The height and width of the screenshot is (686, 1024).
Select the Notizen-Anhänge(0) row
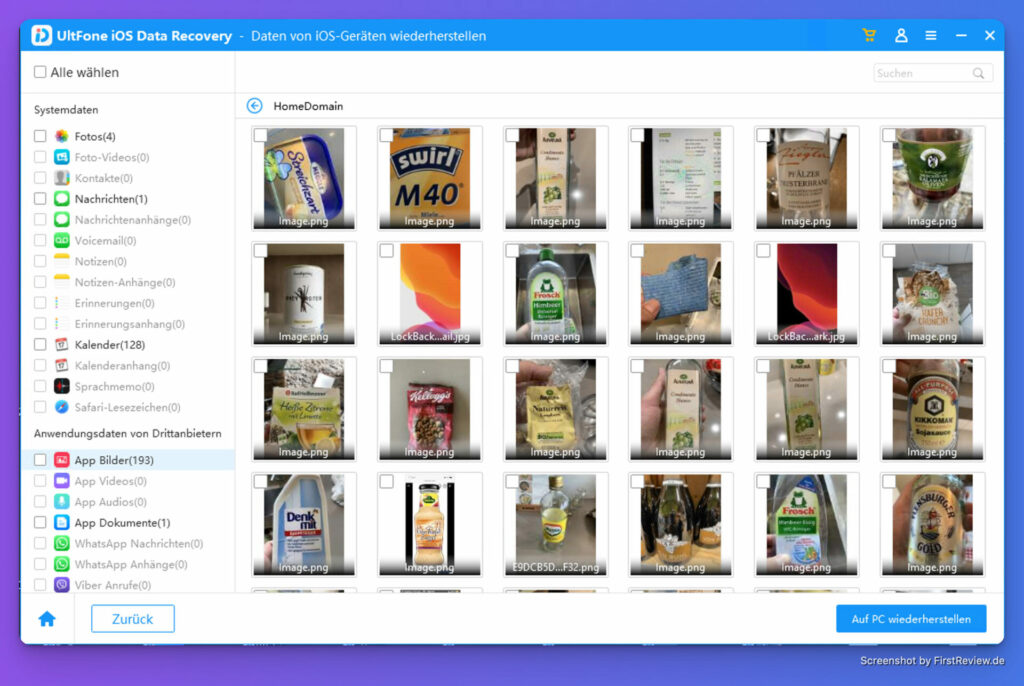pos(128,282)
